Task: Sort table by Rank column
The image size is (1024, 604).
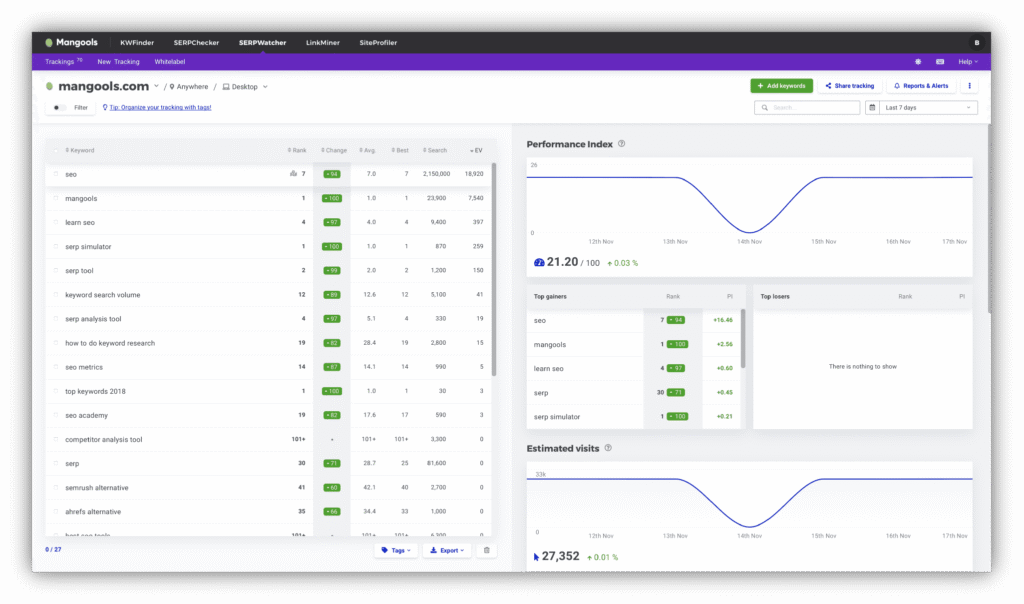Action: tap(297, 150)
